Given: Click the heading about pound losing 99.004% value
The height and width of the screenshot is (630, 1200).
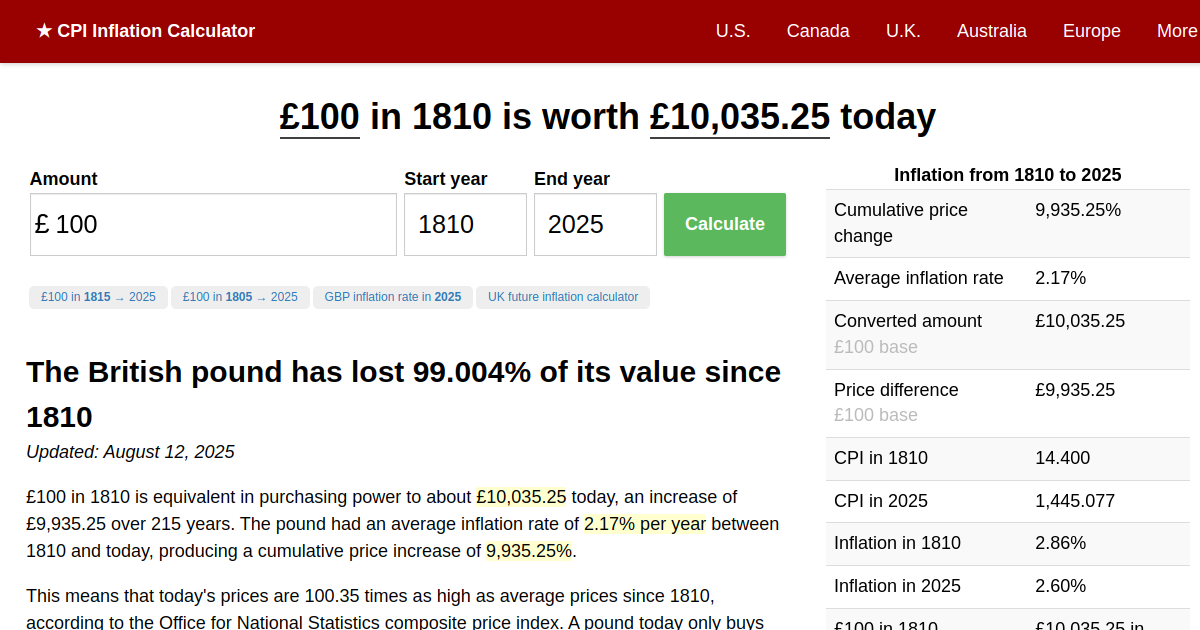Looking at the screenshot, I should [x=404, y=394].
